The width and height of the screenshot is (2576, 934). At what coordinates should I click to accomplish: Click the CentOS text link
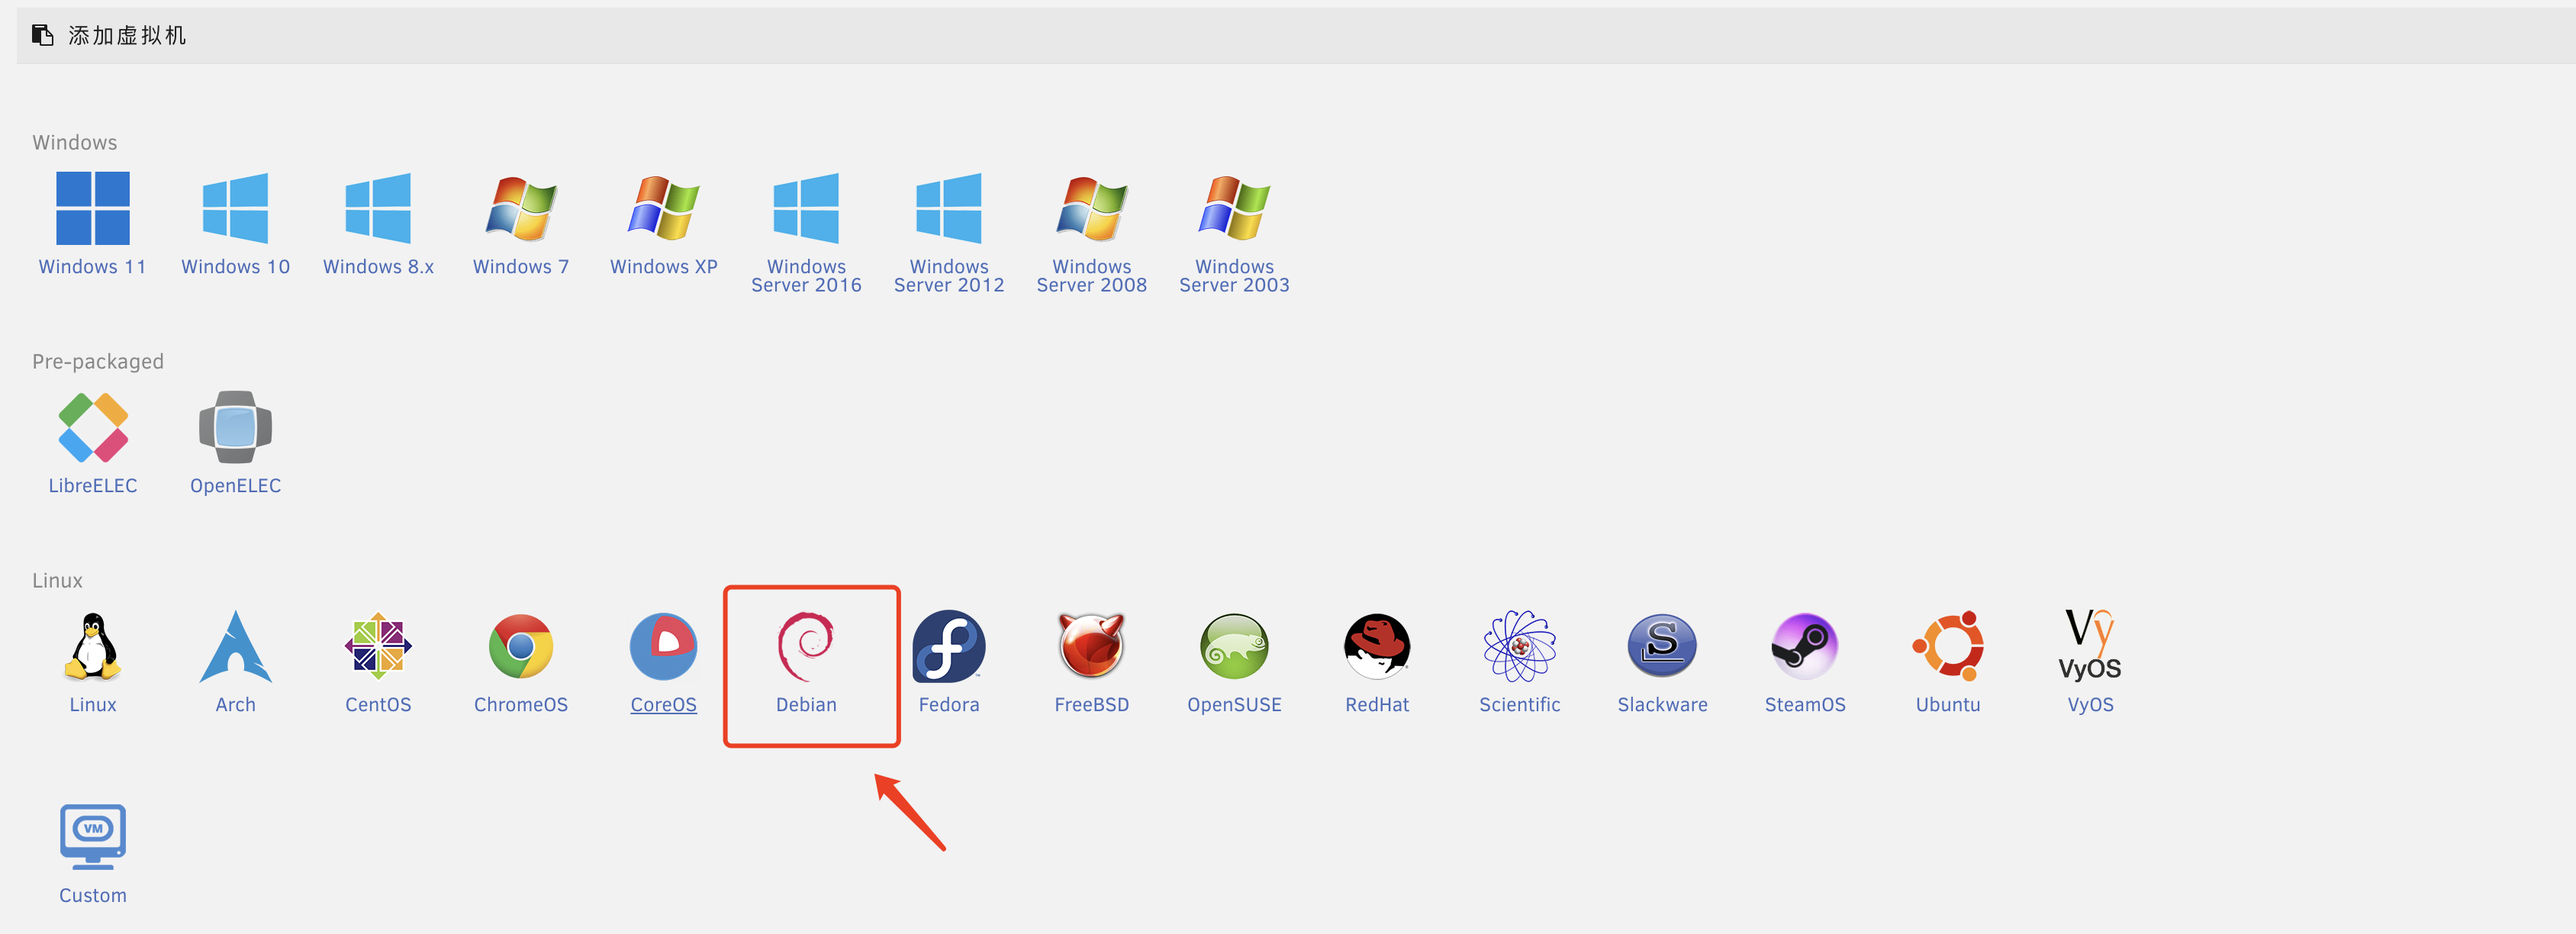point(378,705)
